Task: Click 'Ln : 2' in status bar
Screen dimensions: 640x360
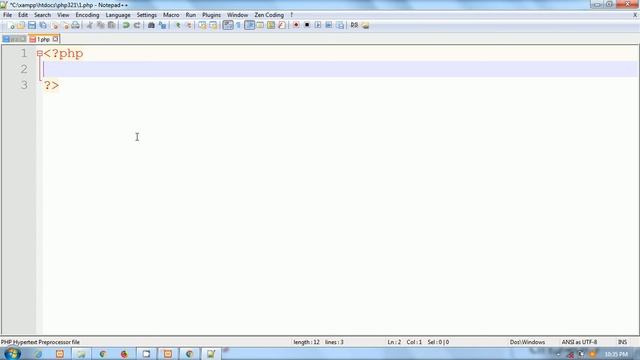Action: click(394, 342)
